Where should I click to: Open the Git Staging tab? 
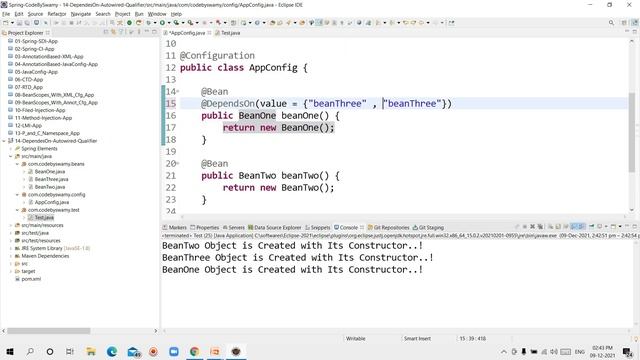tap(428, 227)
